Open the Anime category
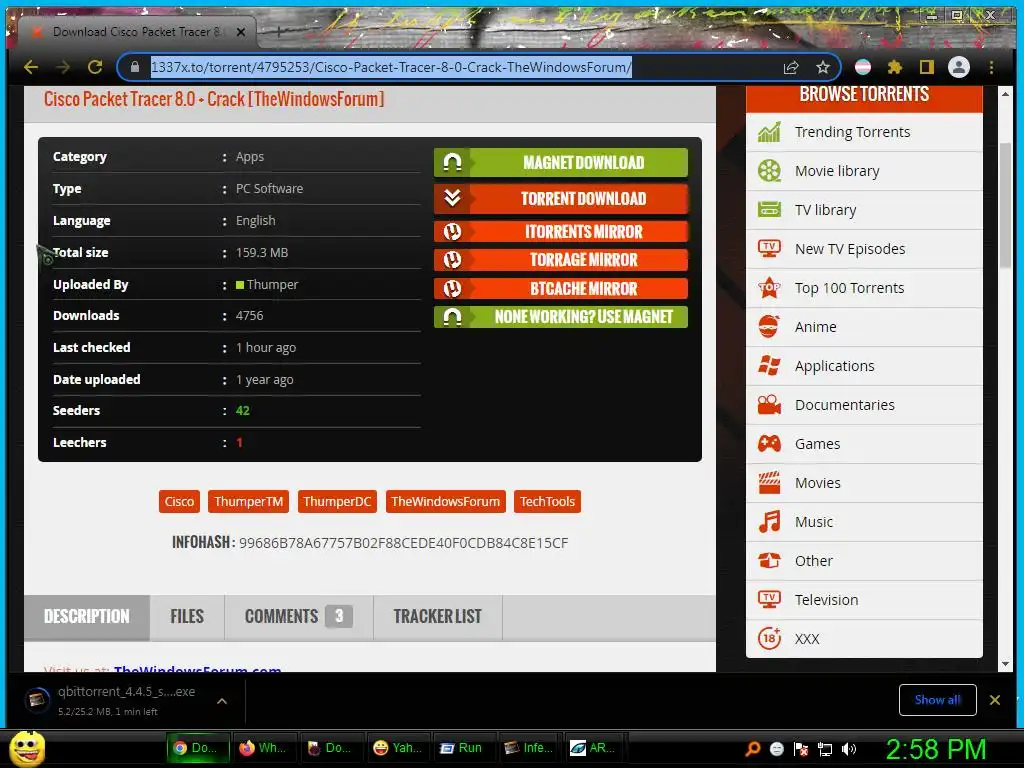The height and width of the screenshot is (768, 1024). click(864, 327)
